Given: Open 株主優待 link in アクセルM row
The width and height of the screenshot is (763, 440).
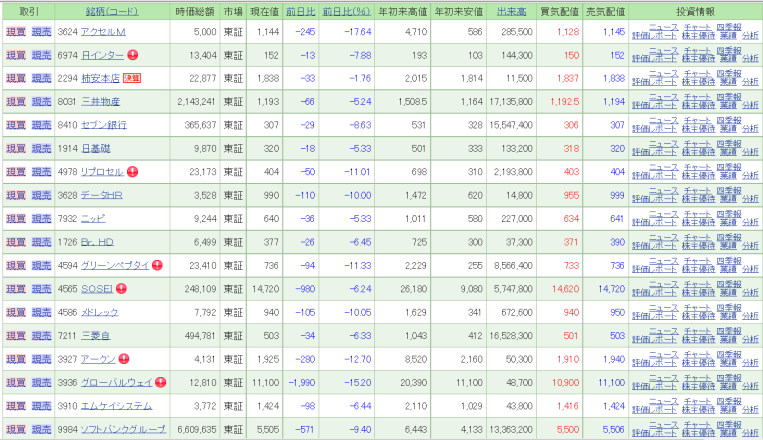Looking at the screenshot, I should (x=699, y=36).
